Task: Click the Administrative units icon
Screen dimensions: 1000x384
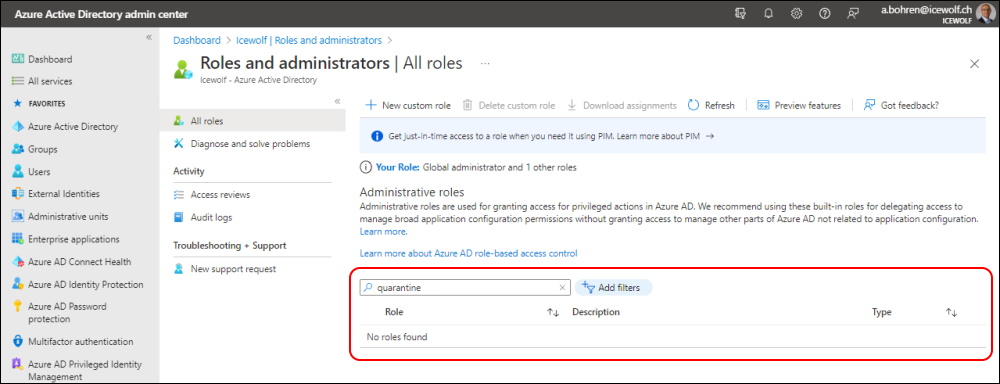Action: [18, 216]
